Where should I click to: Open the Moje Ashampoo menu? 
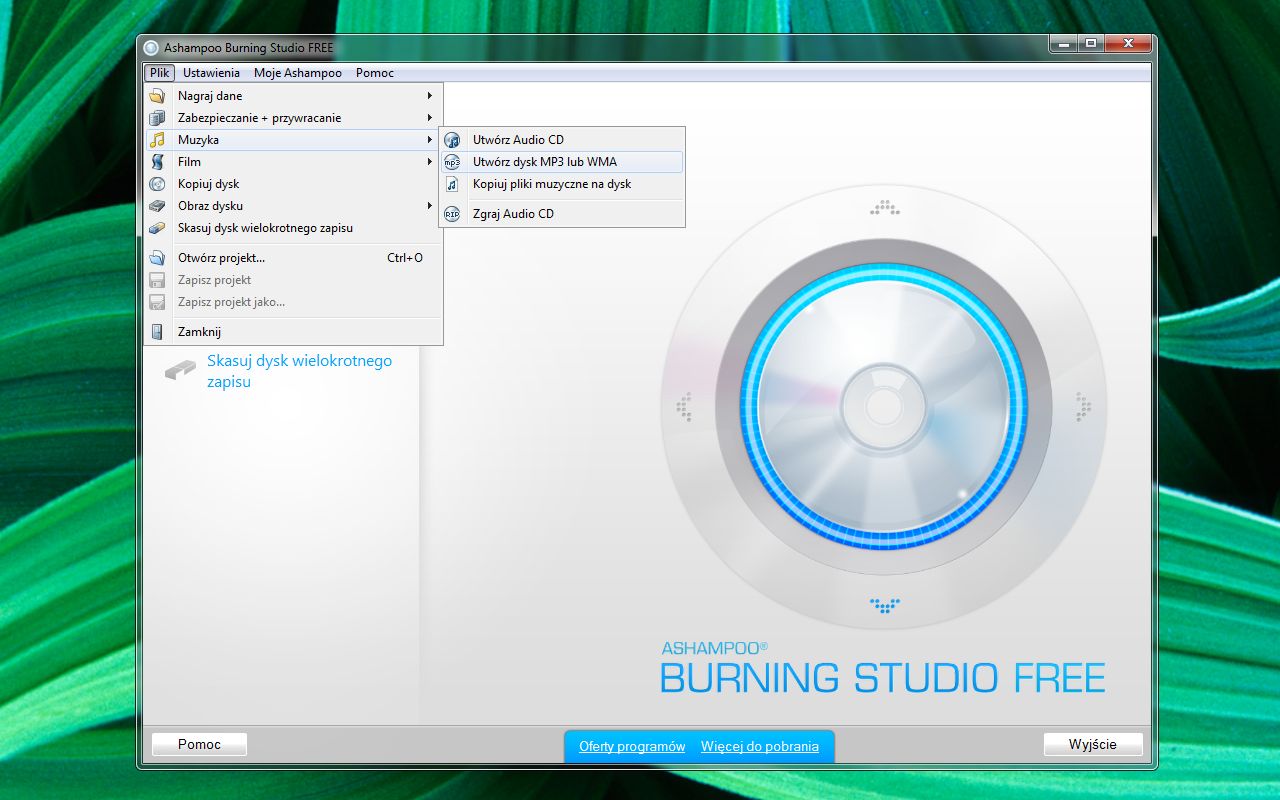point(298,73)
